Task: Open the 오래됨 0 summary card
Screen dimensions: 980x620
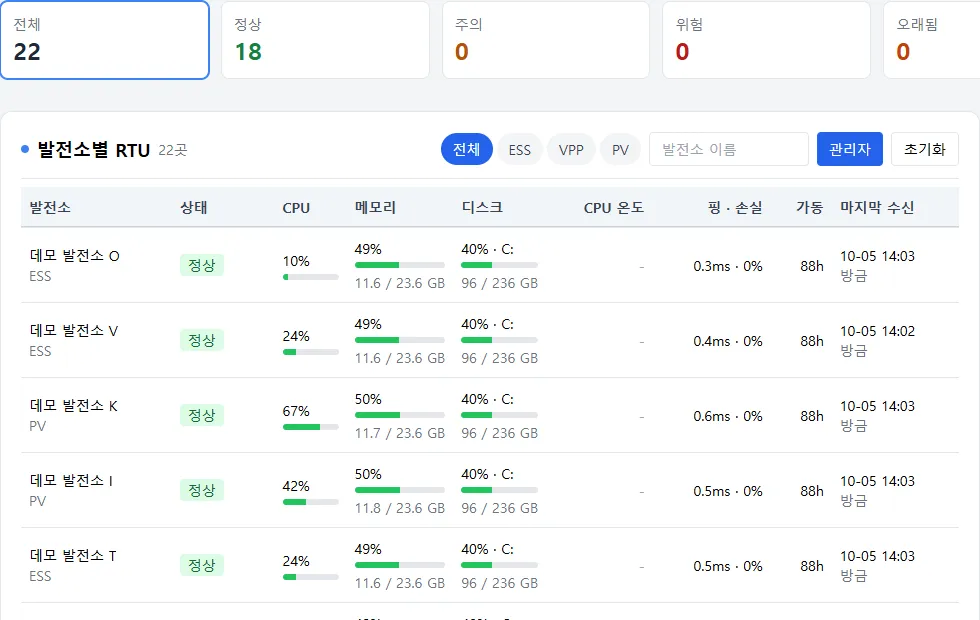Action: (x=932, y=40)
